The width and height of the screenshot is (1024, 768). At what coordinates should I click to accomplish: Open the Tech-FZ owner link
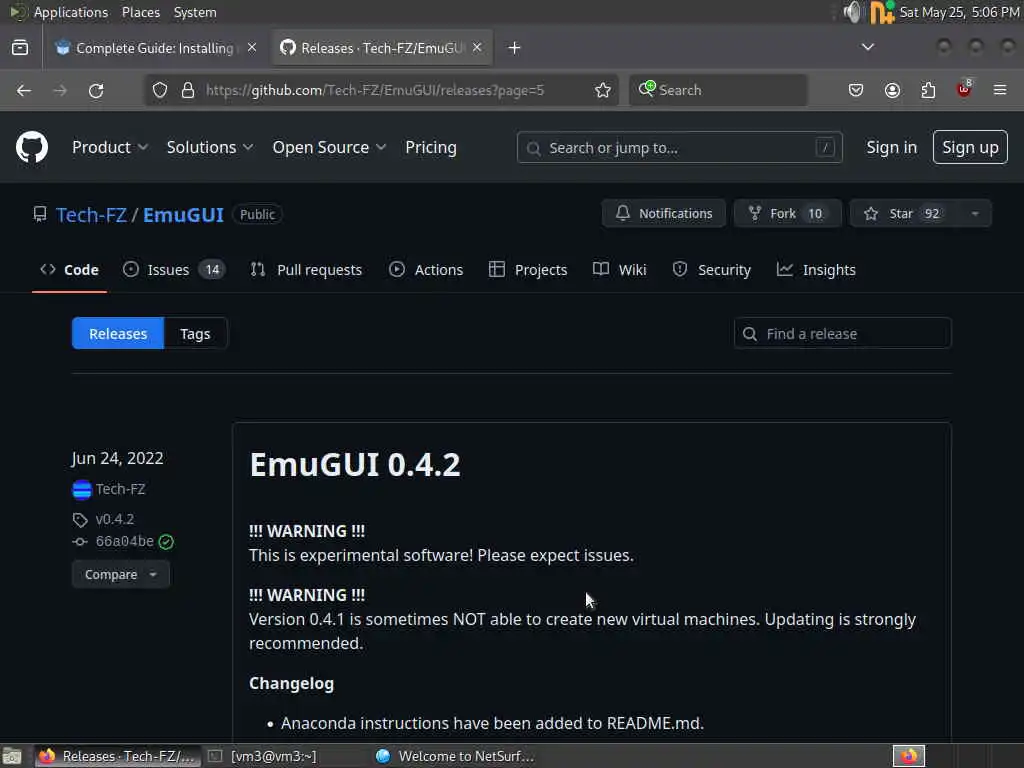(x=91, y=215)
